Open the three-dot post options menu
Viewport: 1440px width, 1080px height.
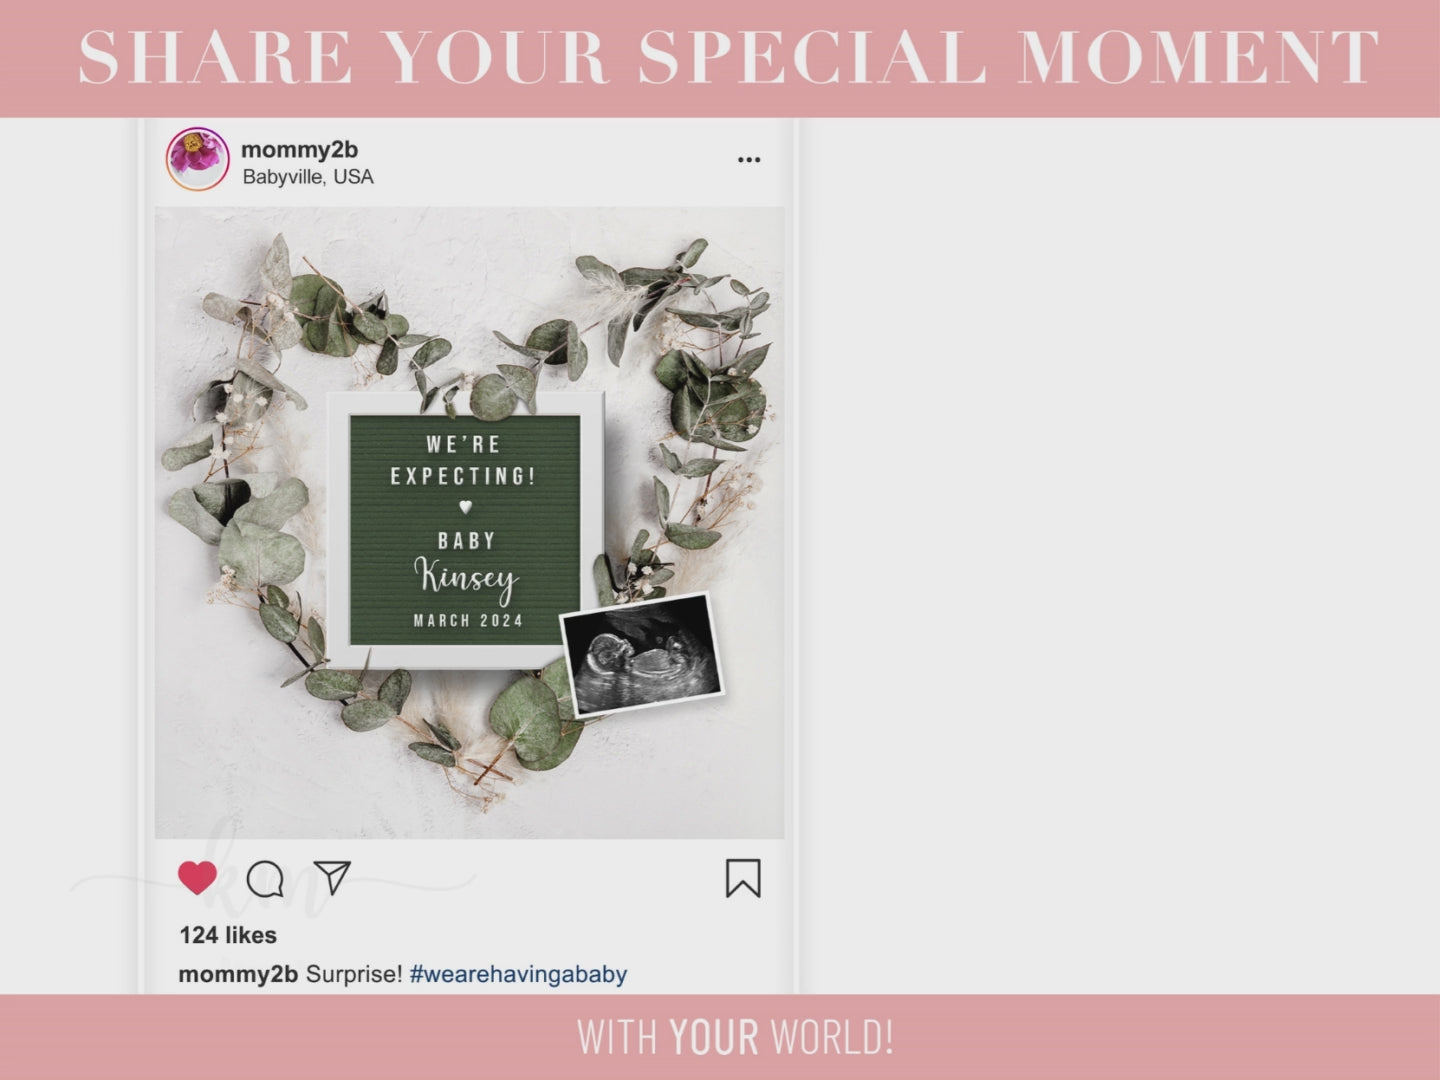[749, 160]
